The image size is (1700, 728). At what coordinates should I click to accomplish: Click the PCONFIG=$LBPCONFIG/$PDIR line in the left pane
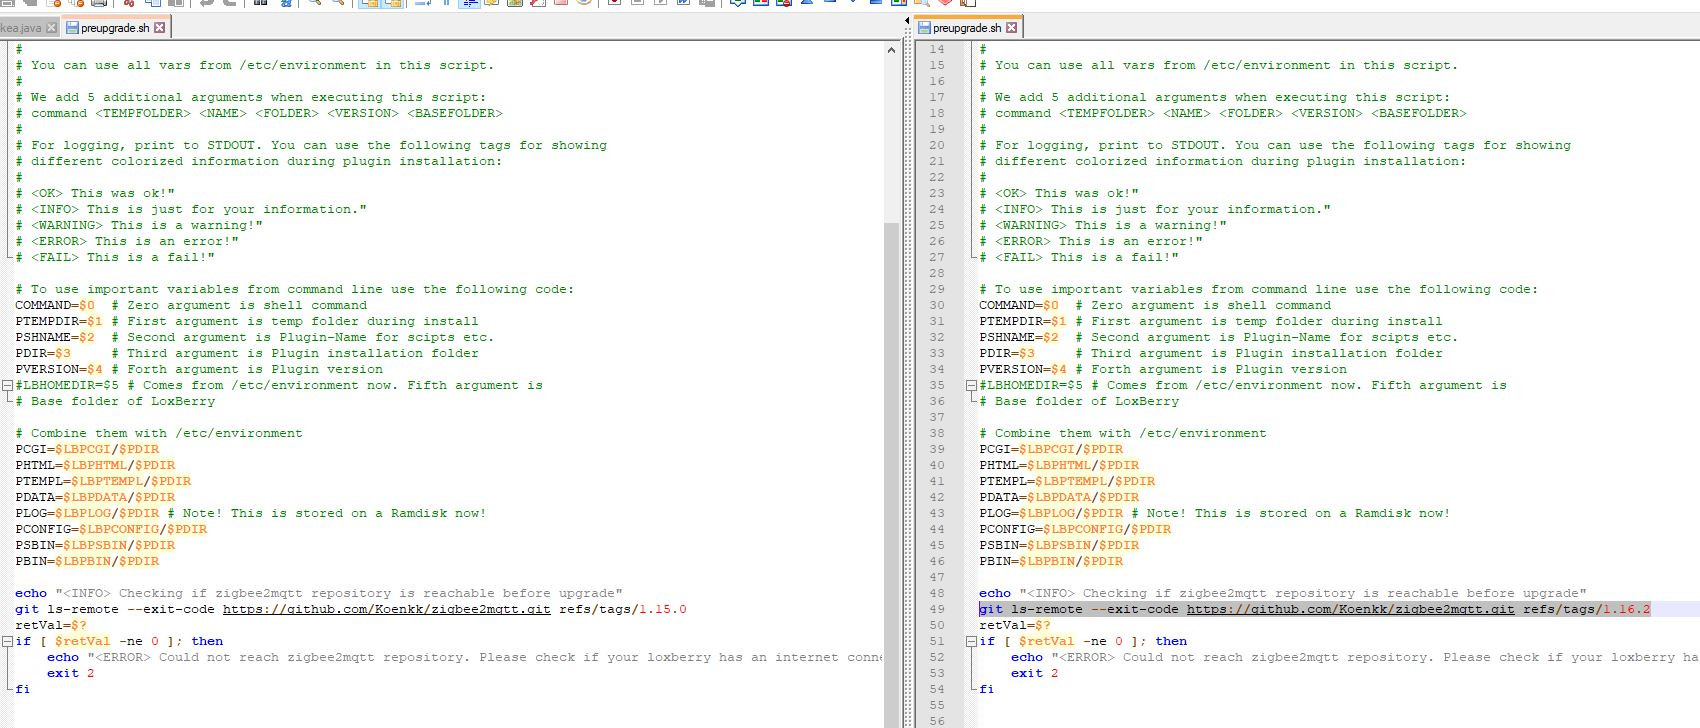tap(111, 529)
